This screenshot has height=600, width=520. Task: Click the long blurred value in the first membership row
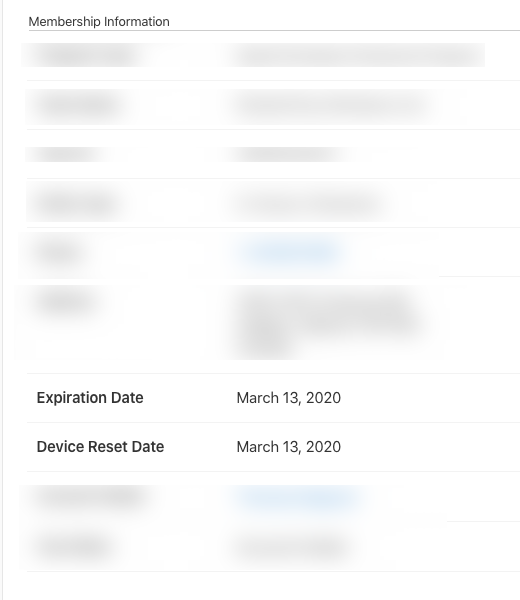[356, 55]
